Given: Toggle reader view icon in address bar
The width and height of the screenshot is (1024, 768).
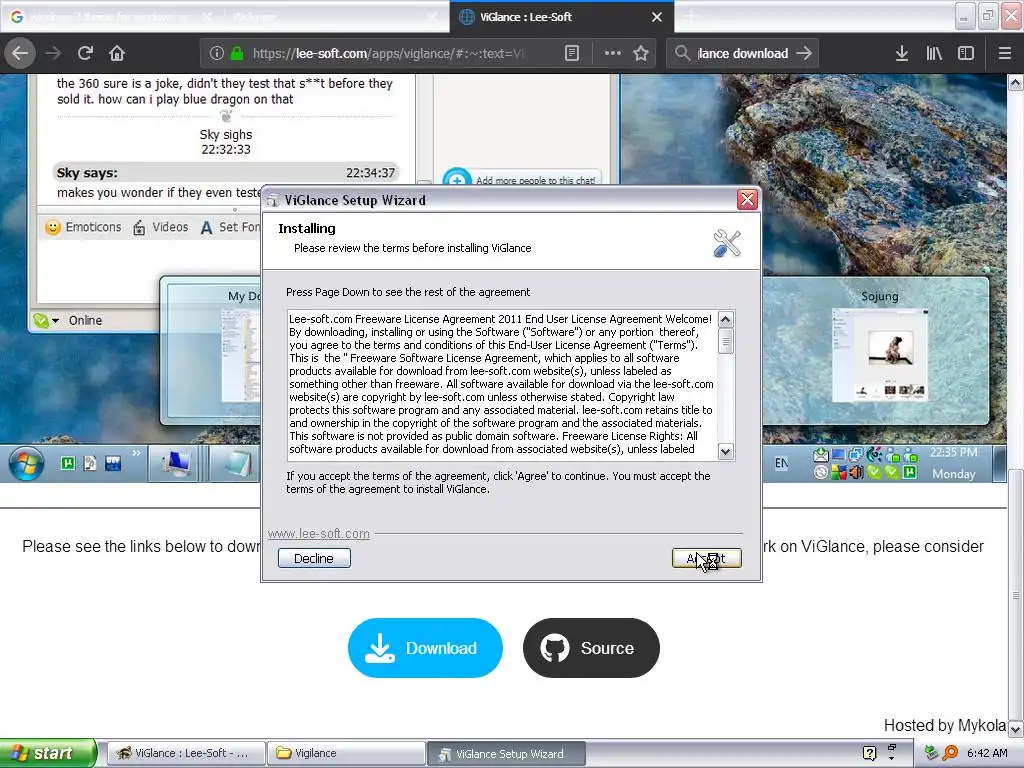Looking at the screenshot, I should pyautogui.click(x=571, y=54).
